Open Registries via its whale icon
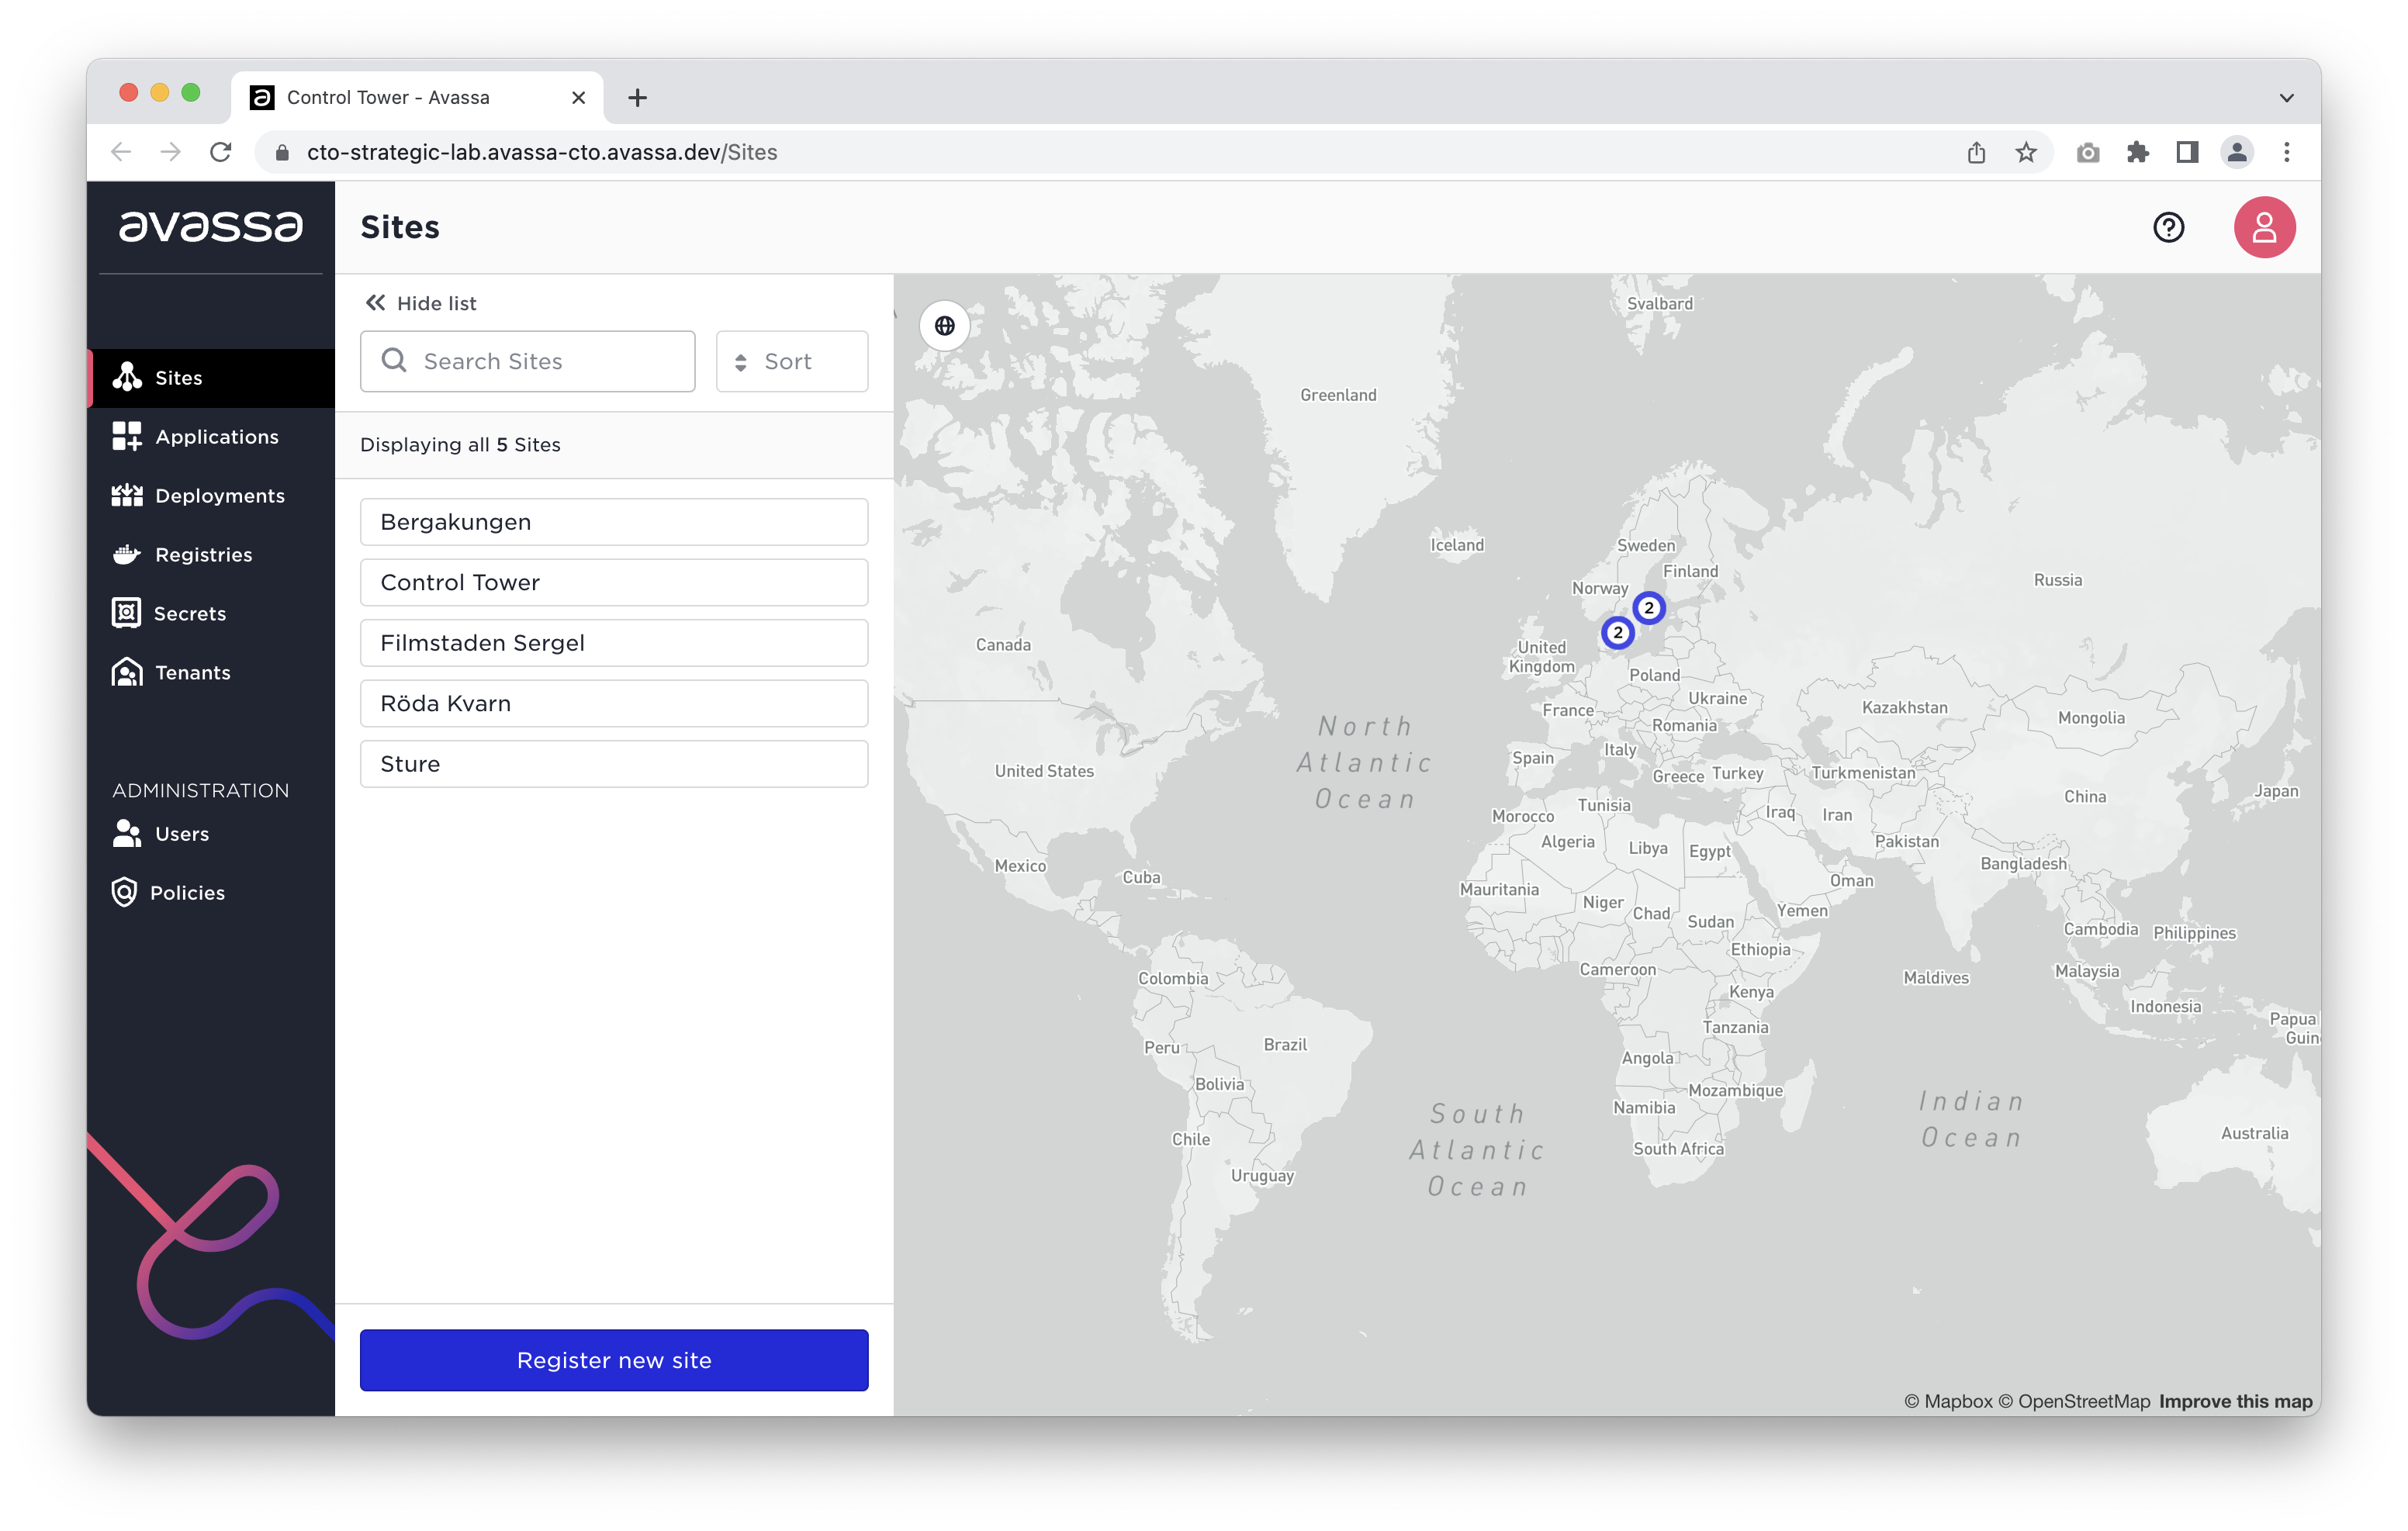 pos(127,554)
